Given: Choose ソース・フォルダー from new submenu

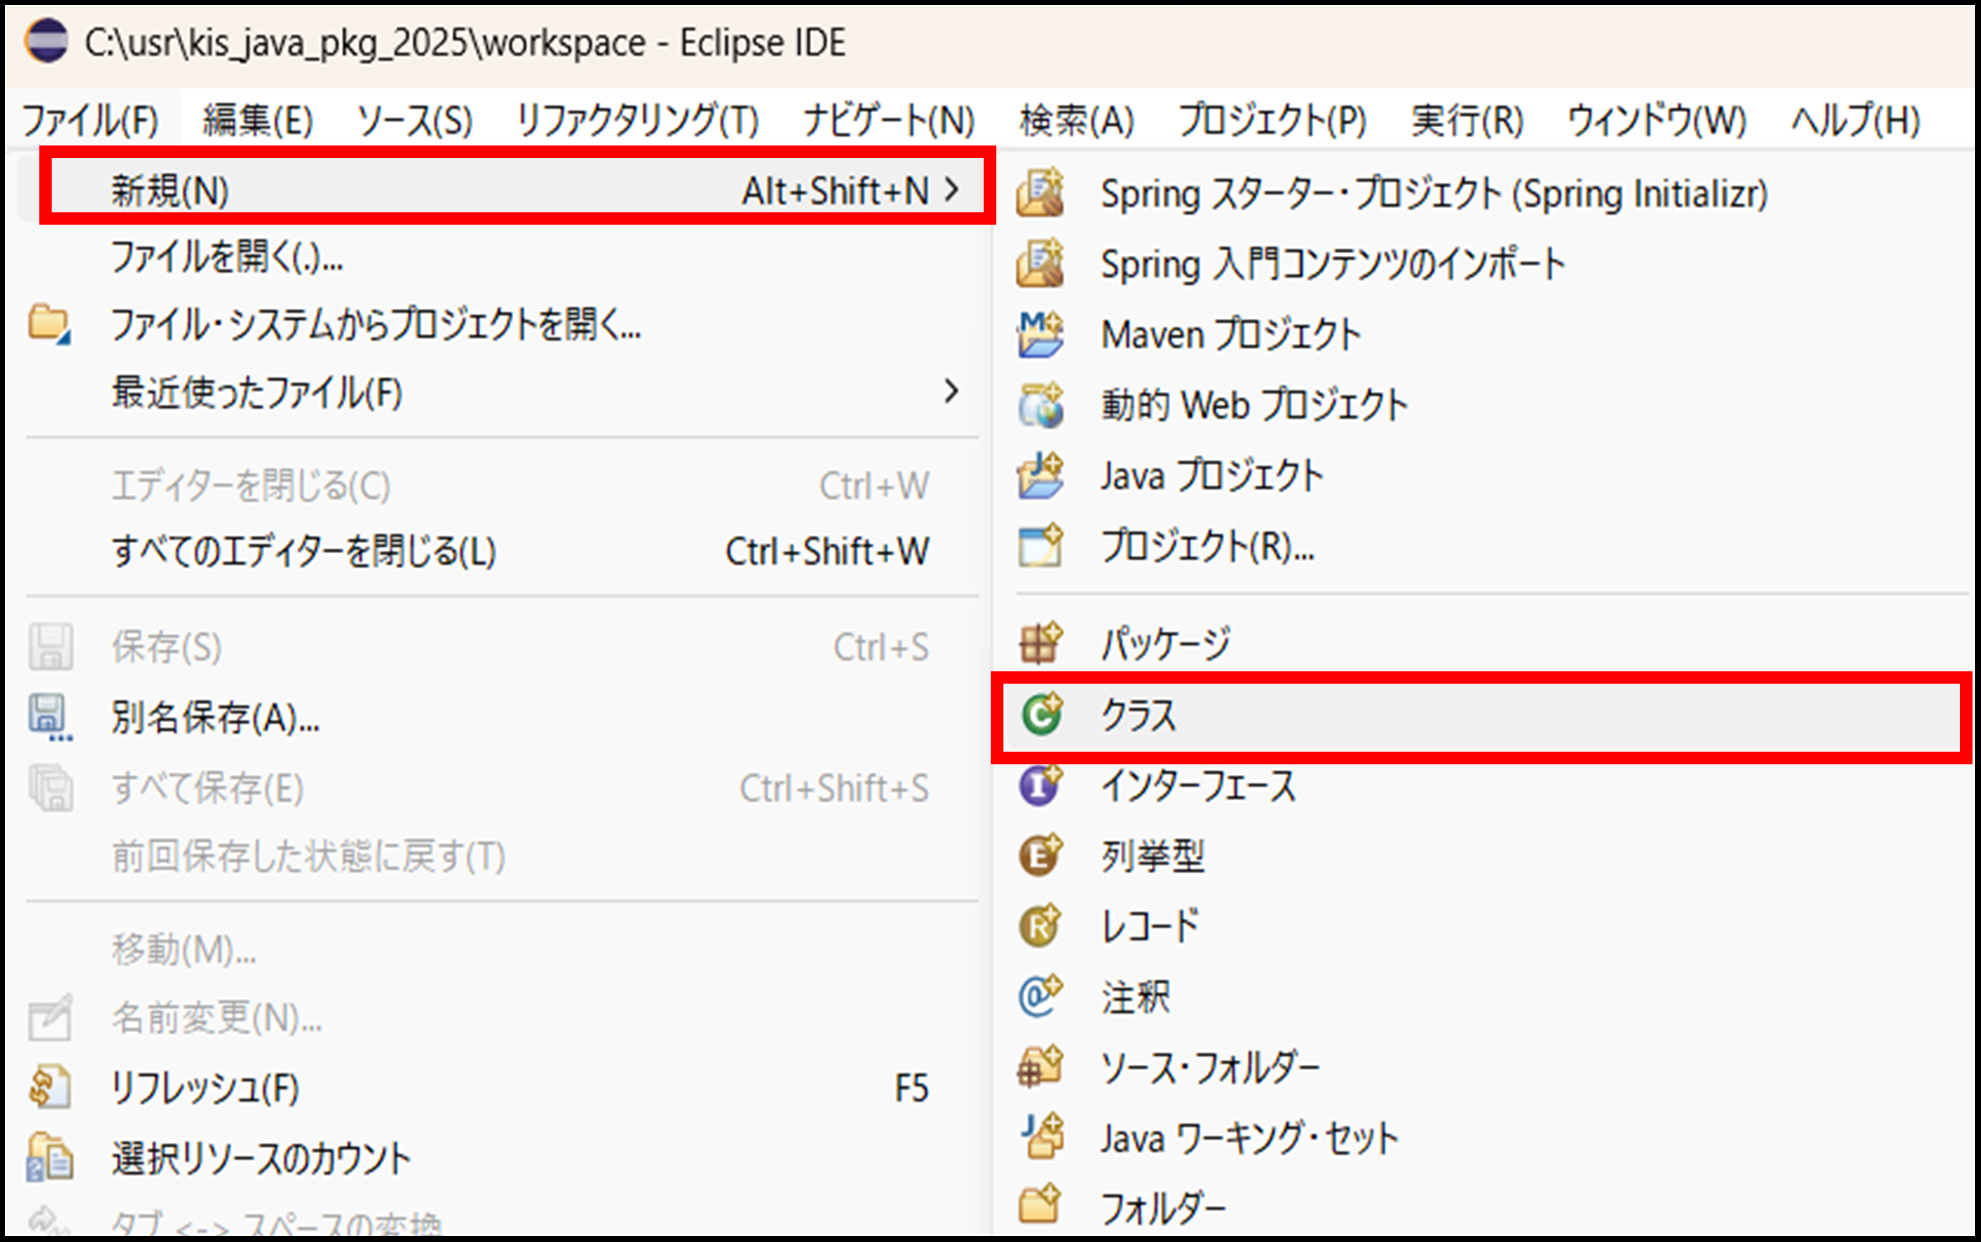Looking at the screenshot, I should point(1210,1068).
